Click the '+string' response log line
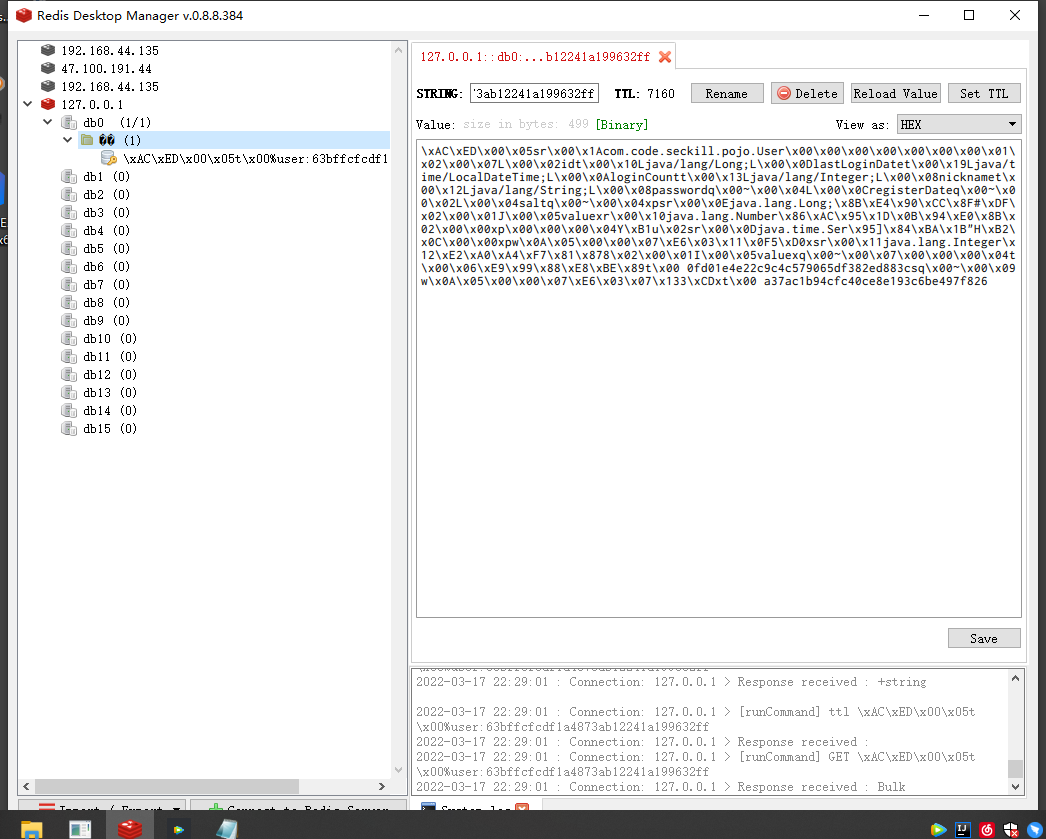The image size is (1046, 839). coord(671,682)
